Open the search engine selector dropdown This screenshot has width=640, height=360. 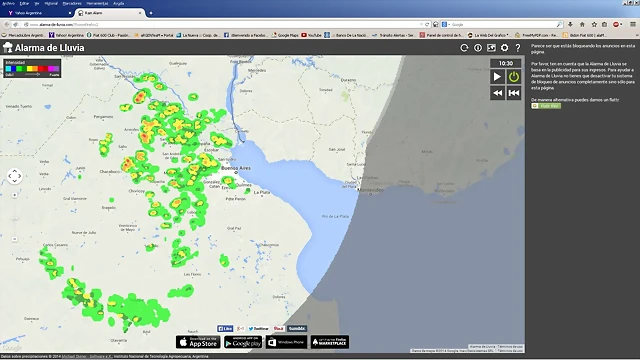(x=445, y=24)
